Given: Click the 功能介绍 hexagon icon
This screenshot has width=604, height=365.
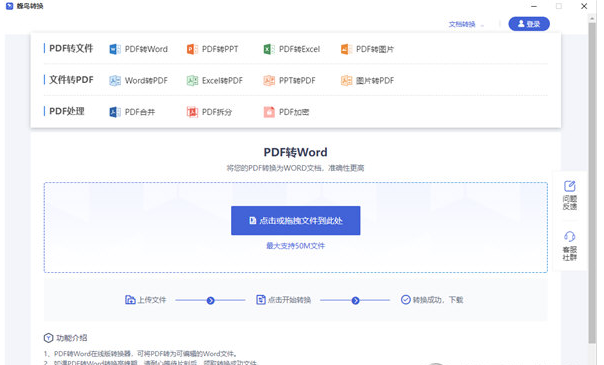Looking at the screenshot, I should point(48,338).
